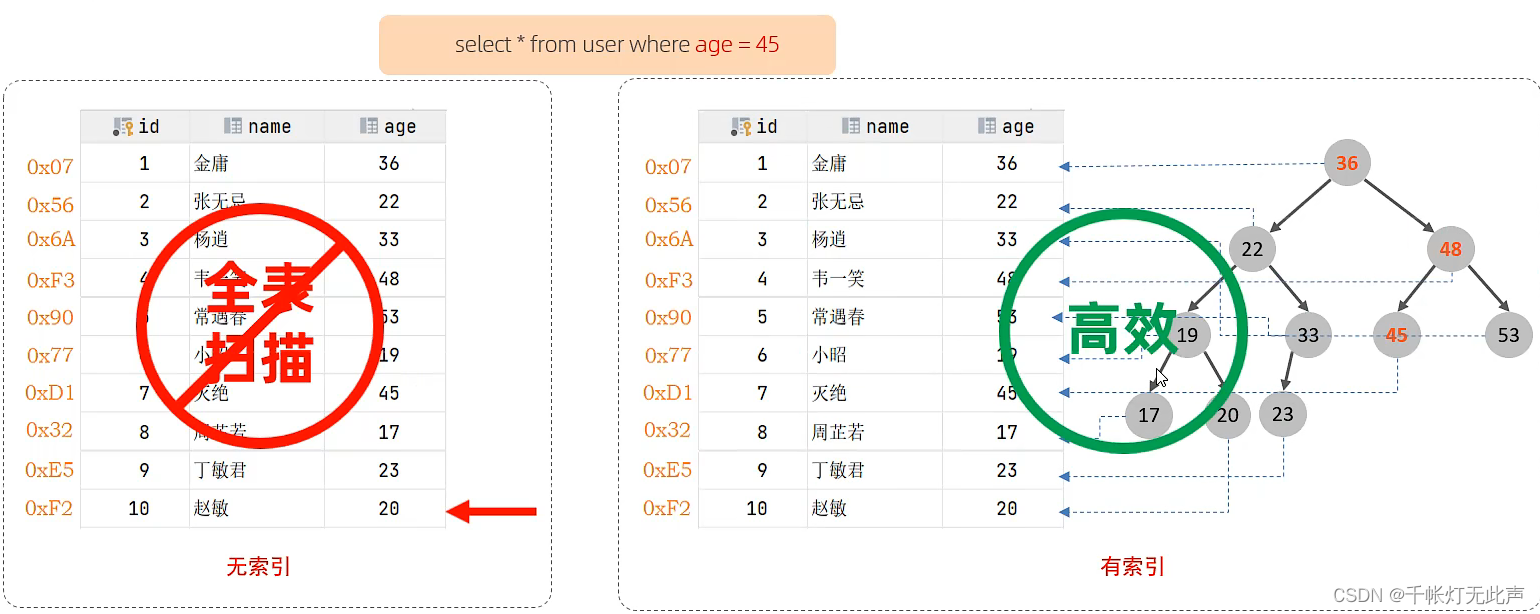Select id cell 6 in 有索引 table
Image resolution: width=1540 pixels, height=614 pixels.
click(x=753, y=355)
